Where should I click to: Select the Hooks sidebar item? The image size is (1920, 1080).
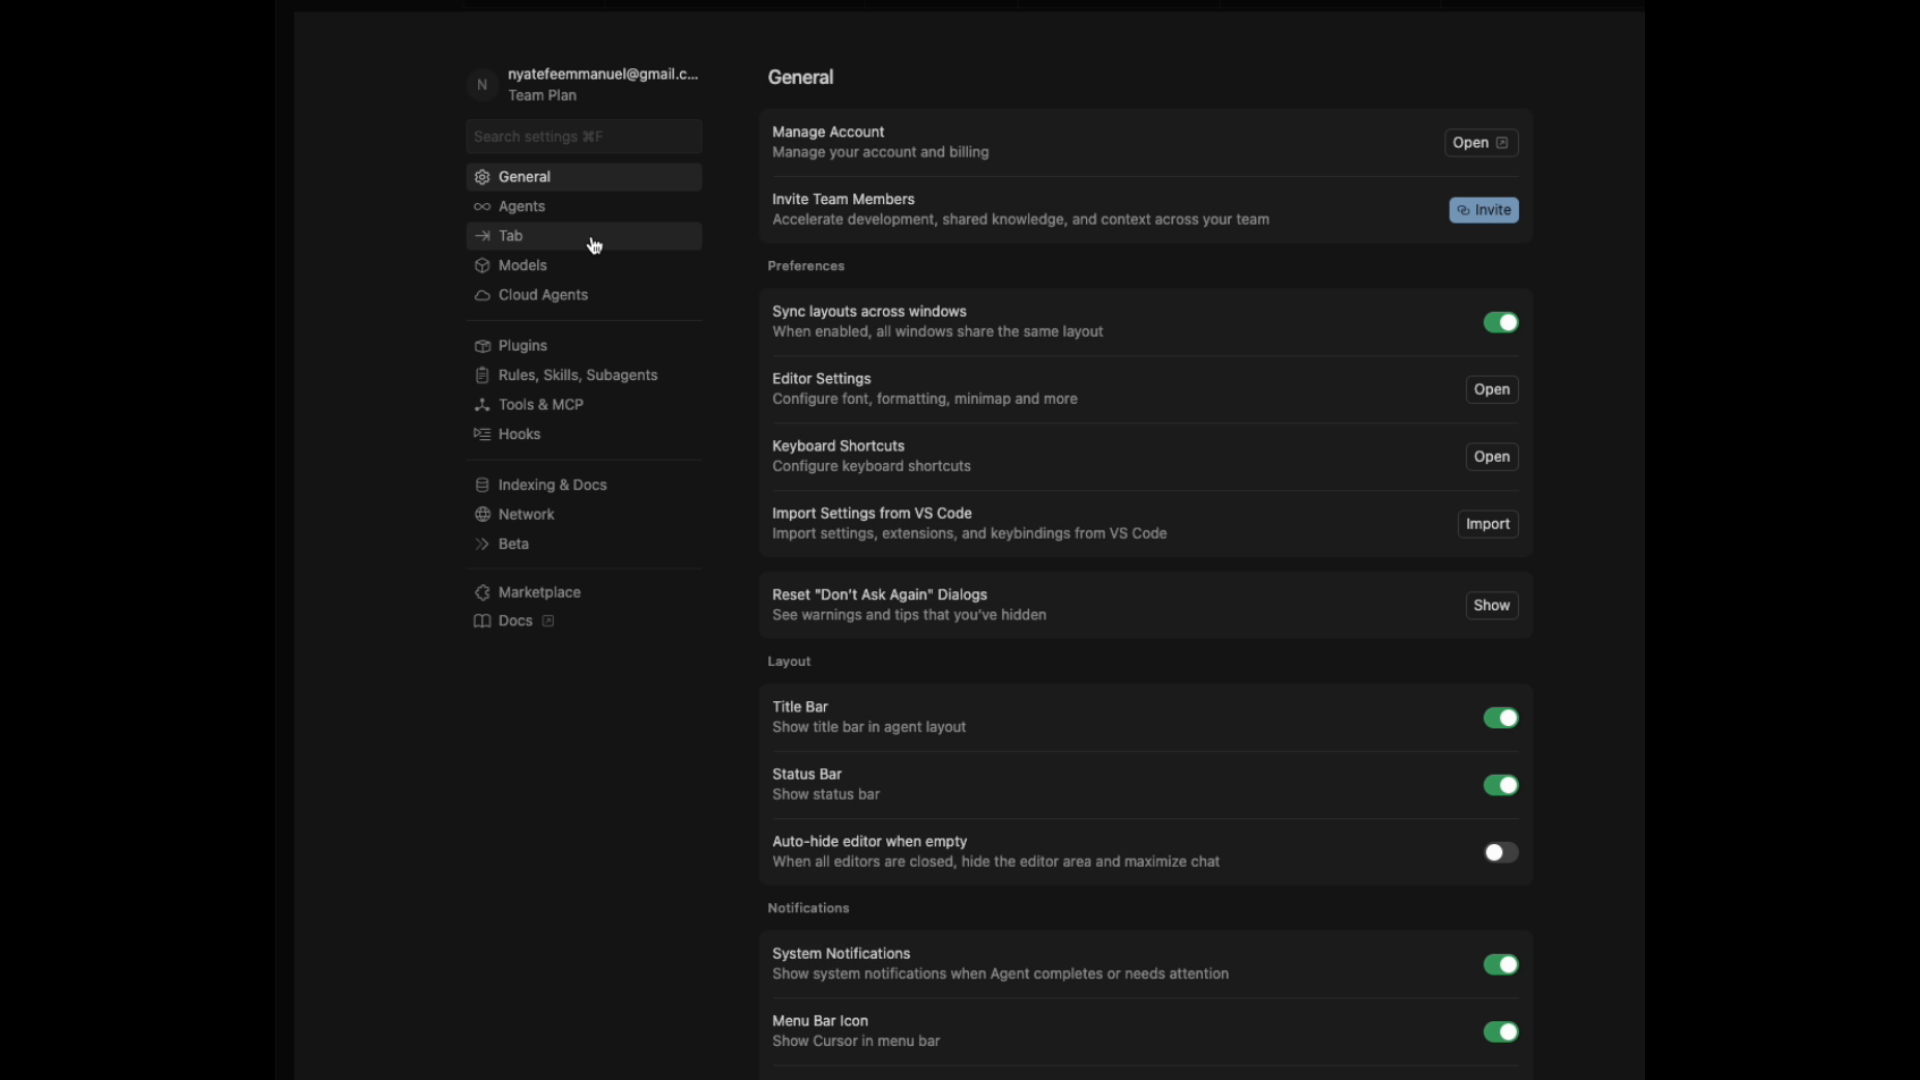point(584,434)
